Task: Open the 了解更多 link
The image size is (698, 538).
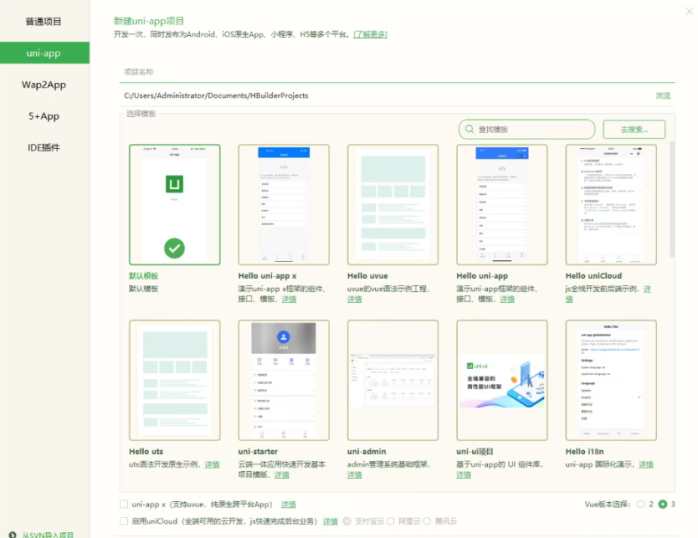Action: [372, 34]
